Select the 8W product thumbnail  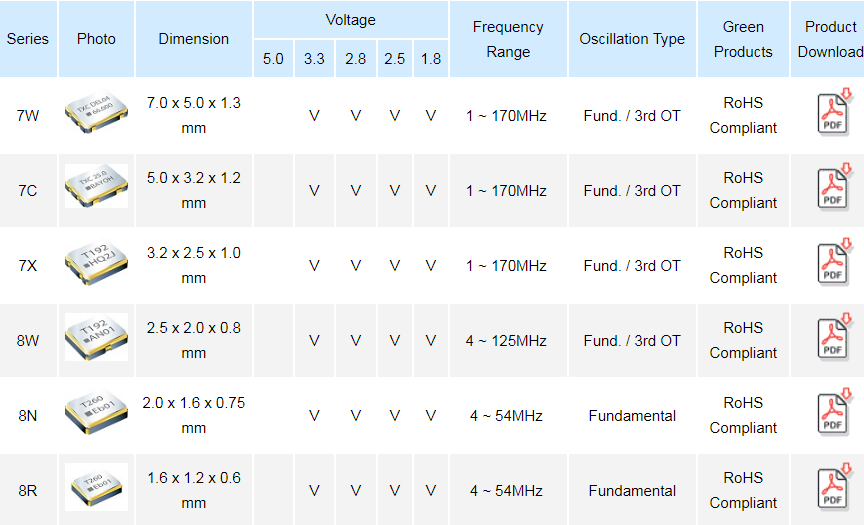96,338
